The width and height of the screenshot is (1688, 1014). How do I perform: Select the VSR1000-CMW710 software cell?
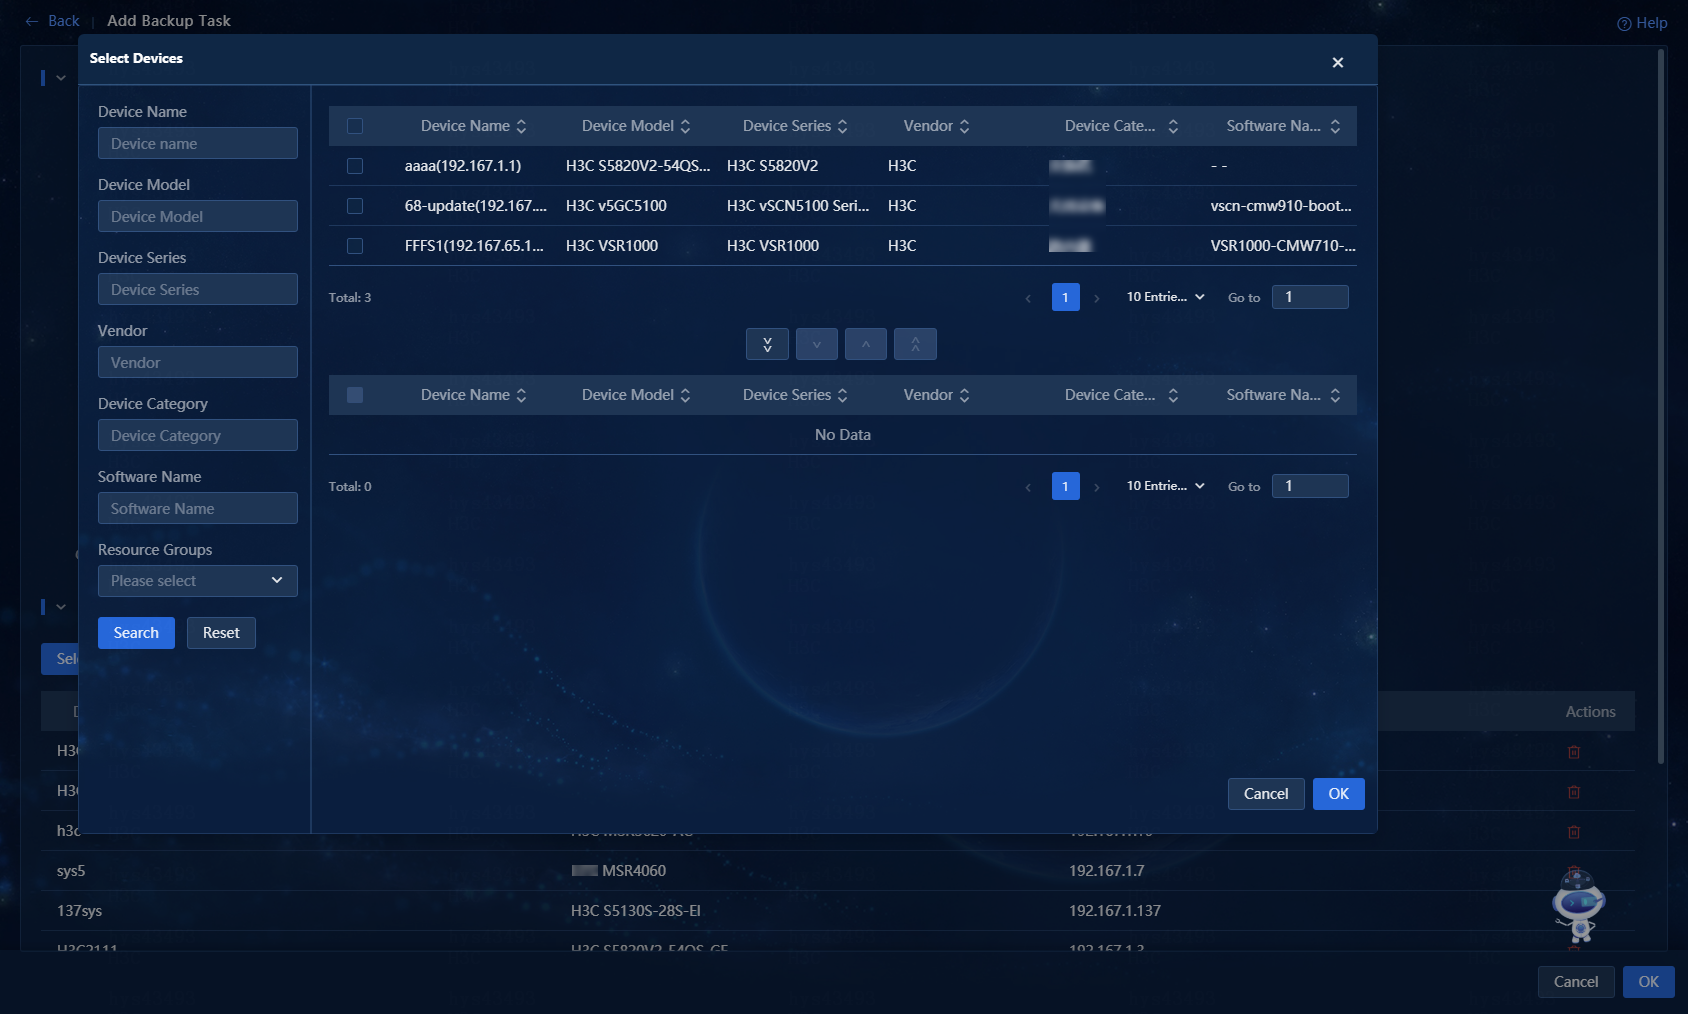coord(1283,246)
